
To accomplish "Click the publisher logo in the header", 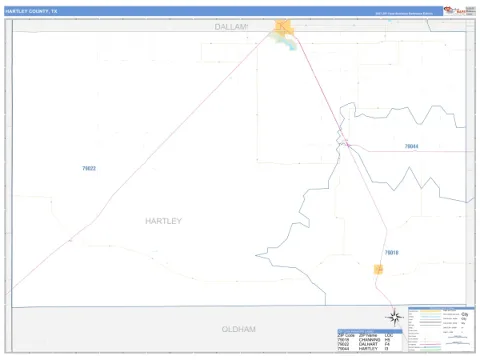I will [459, 11].
